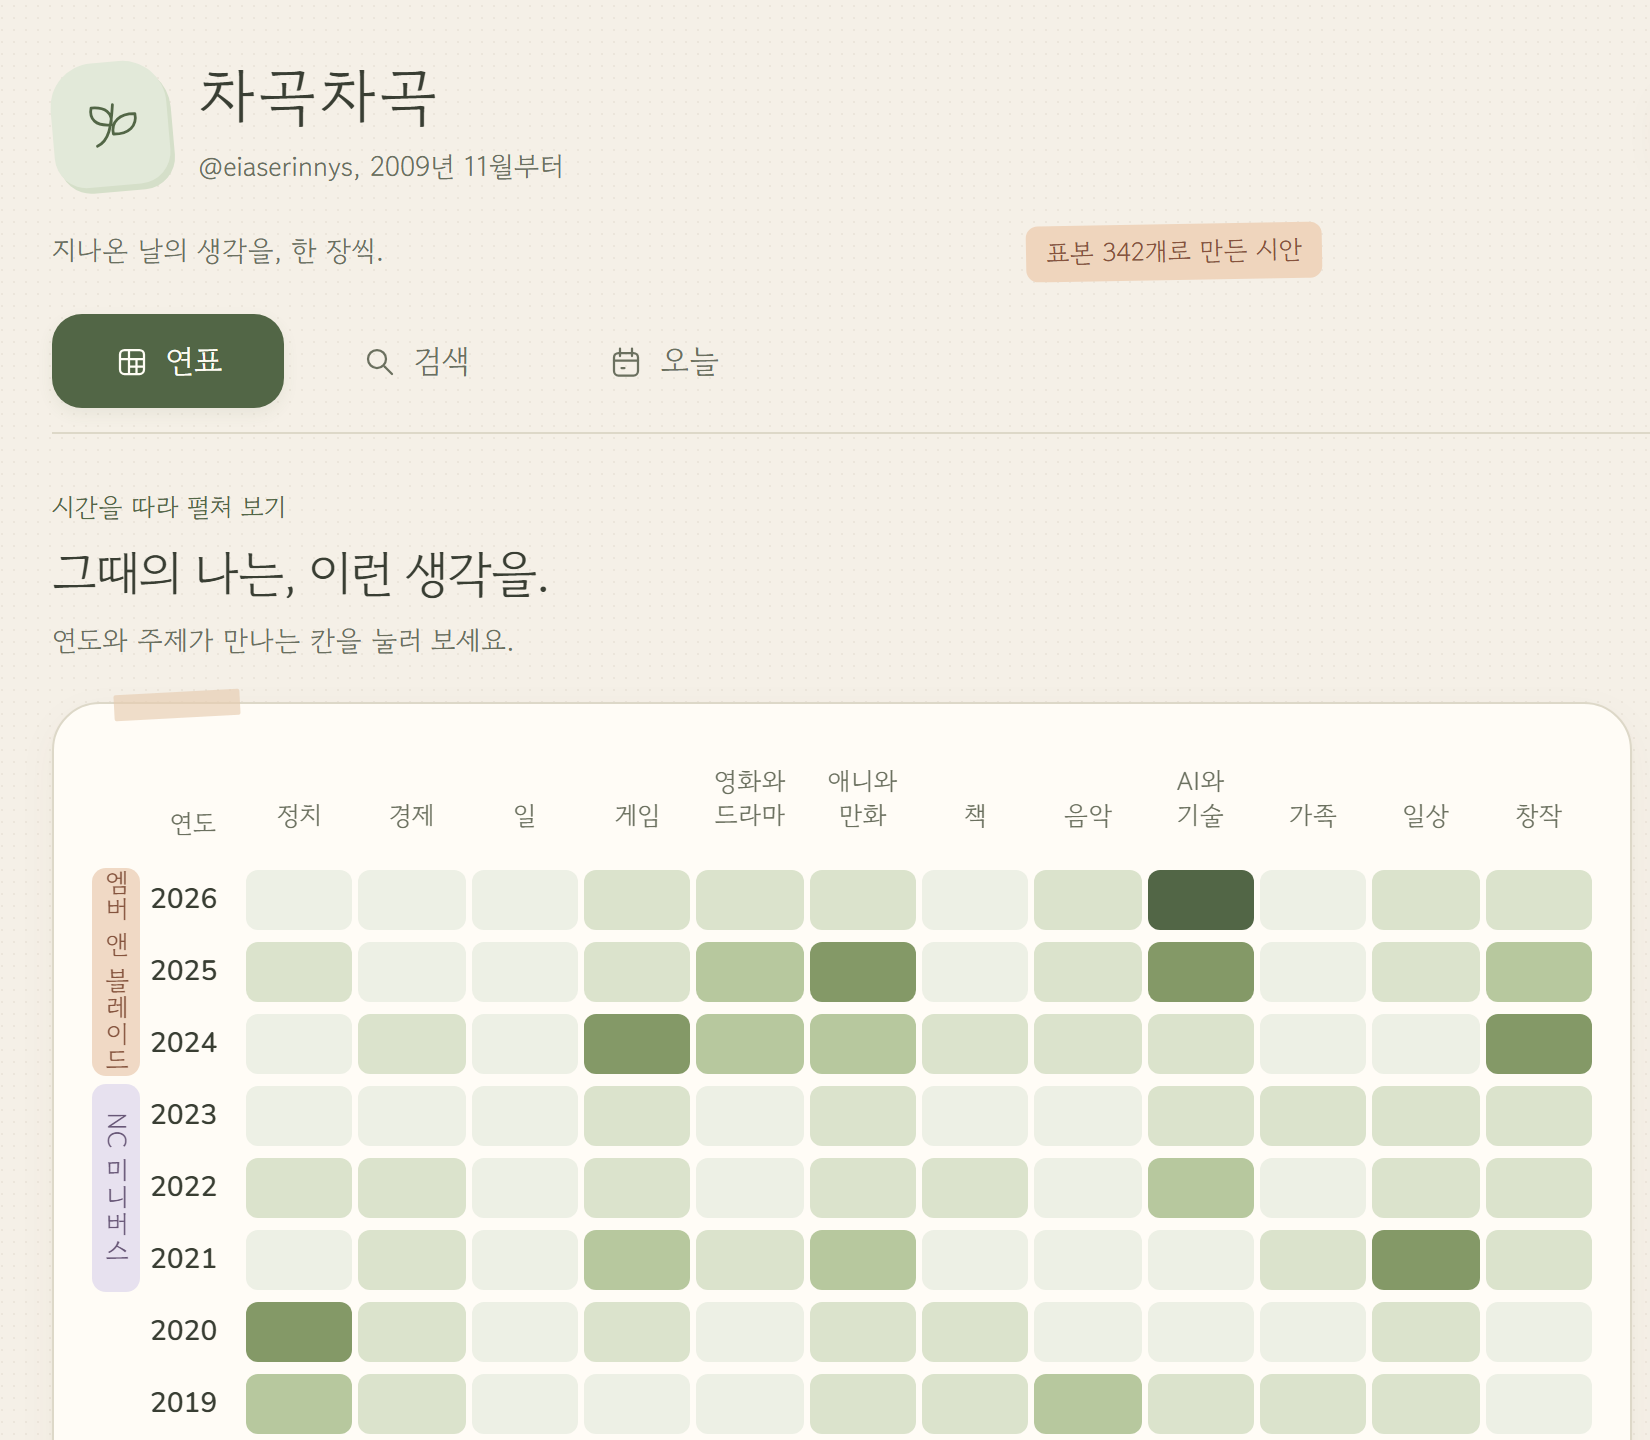Screen dimensions: 1650x1440
Task: Open the 2025 영화와 드라마 cell
Action: pos(750,972)
